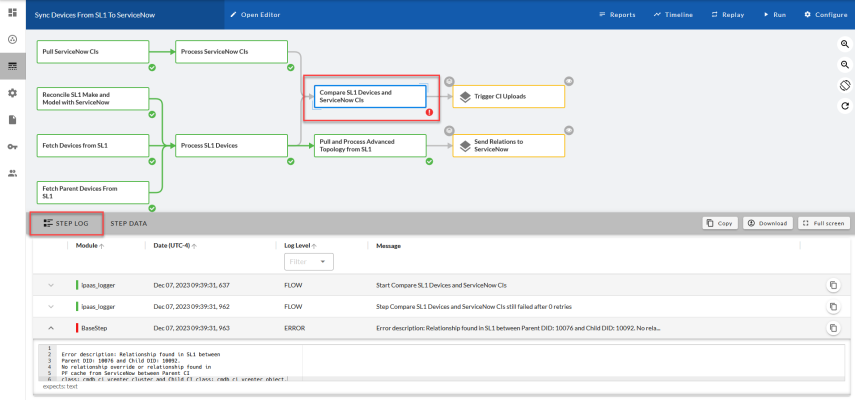This screenshot has width=855, height=400.
Task: Copy the BaseStep error row message
Action: 832,328
